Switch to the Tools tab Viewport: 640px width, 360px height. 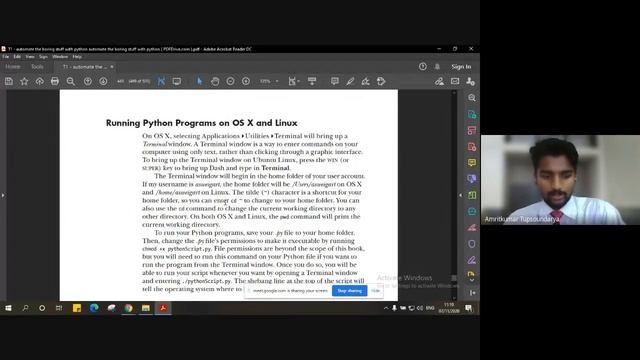click(37, 67)
